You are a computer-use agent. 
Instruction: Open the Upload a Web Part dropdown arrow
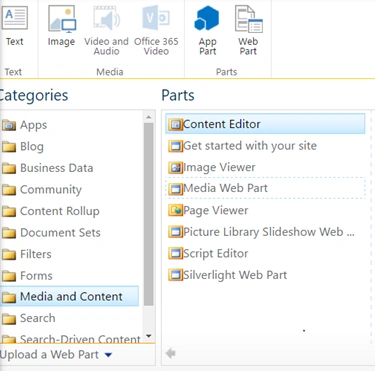(108, 355)
